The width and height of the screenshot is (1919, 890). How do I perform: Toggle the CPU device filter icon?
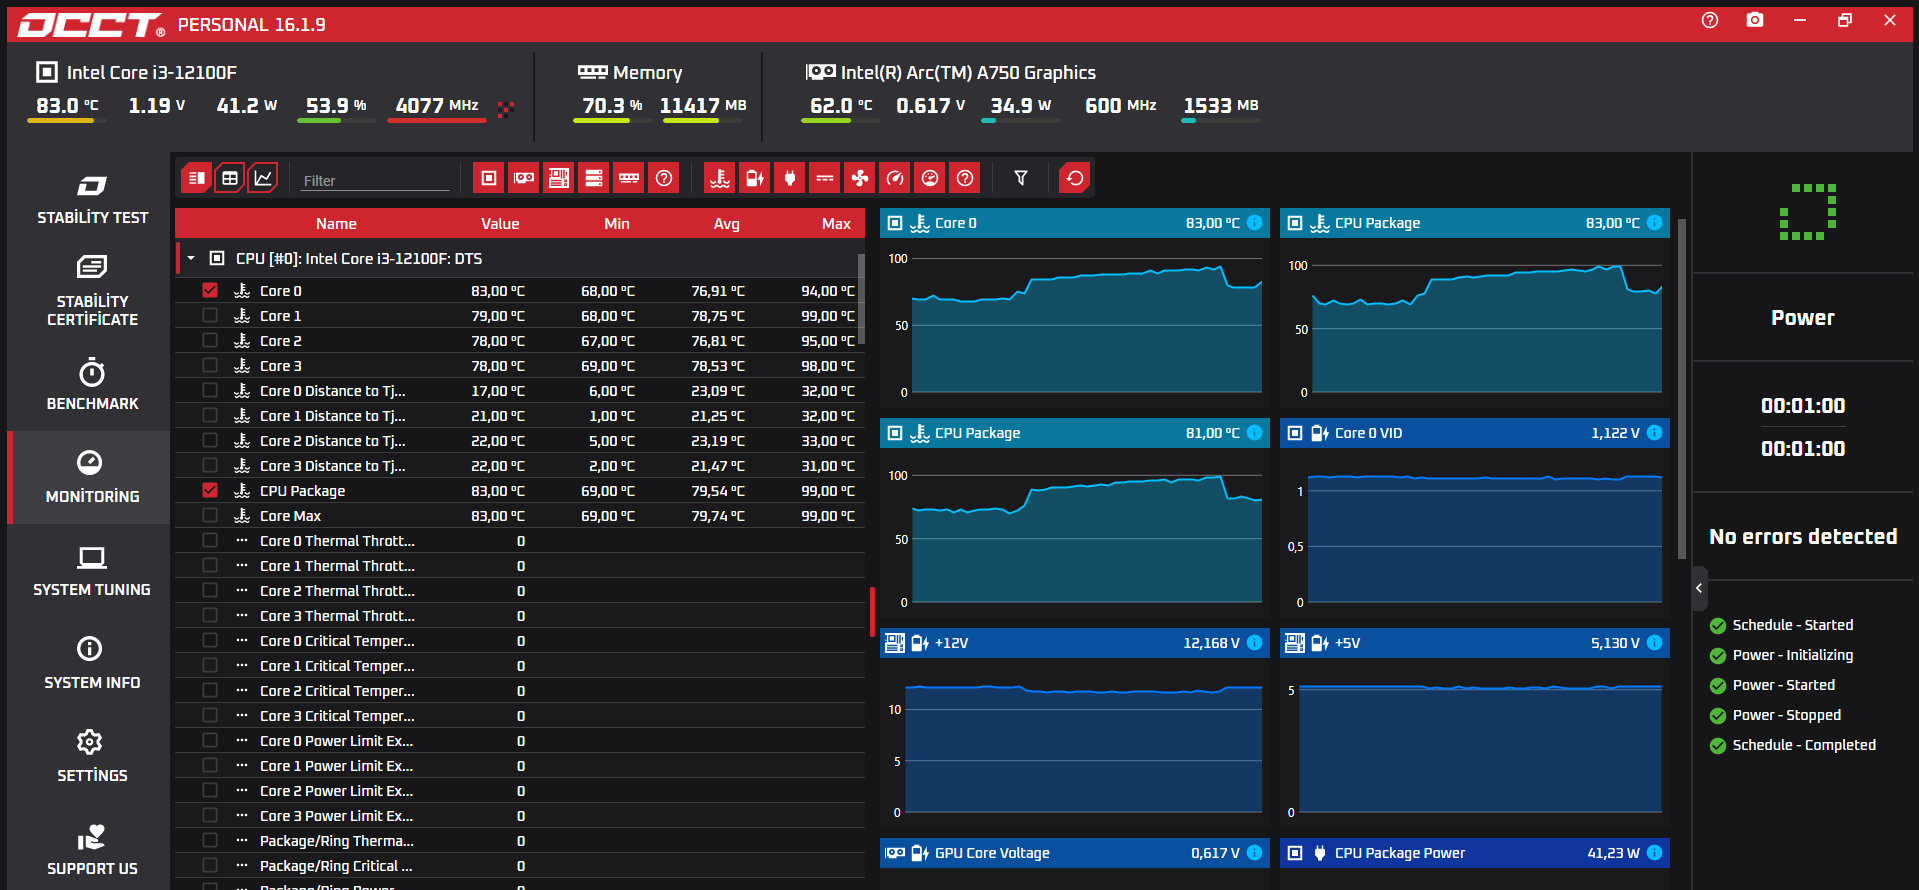tap(489, 178)
